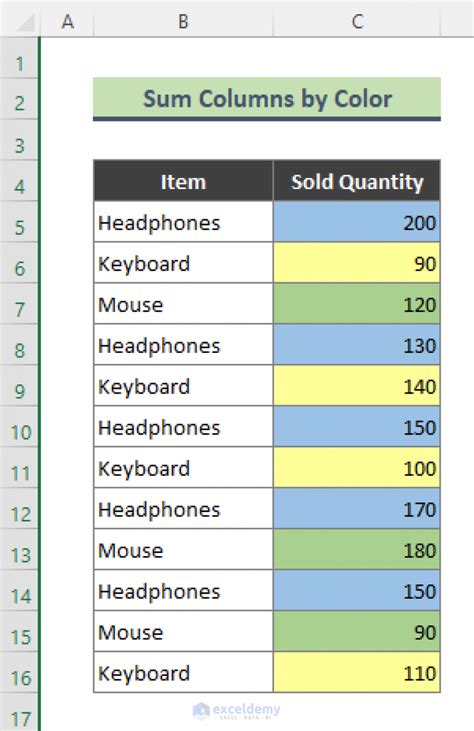This screenshot has width=474, height=731.
Task: Click the Sum Columns by Color title cell
Action: click(267, 99)
